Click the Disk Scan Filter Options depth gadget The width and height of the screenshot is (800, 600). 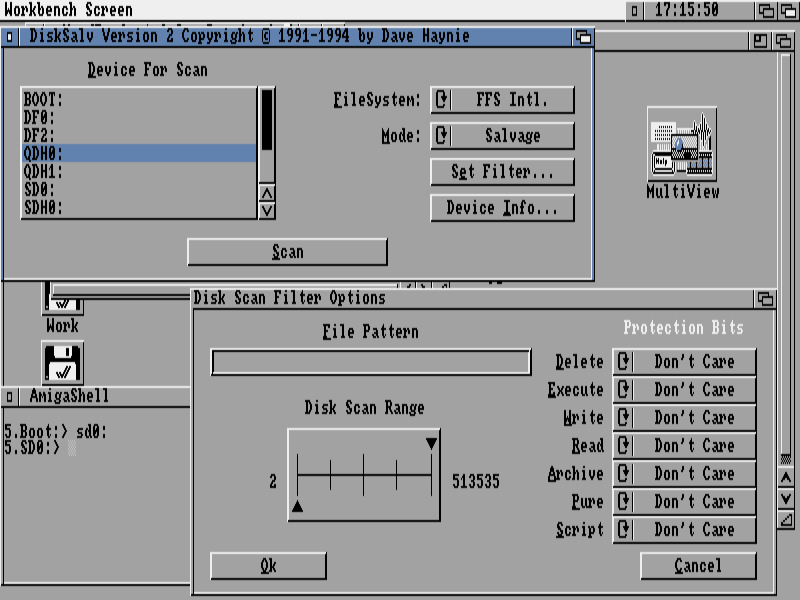click(x=765, y=298)
